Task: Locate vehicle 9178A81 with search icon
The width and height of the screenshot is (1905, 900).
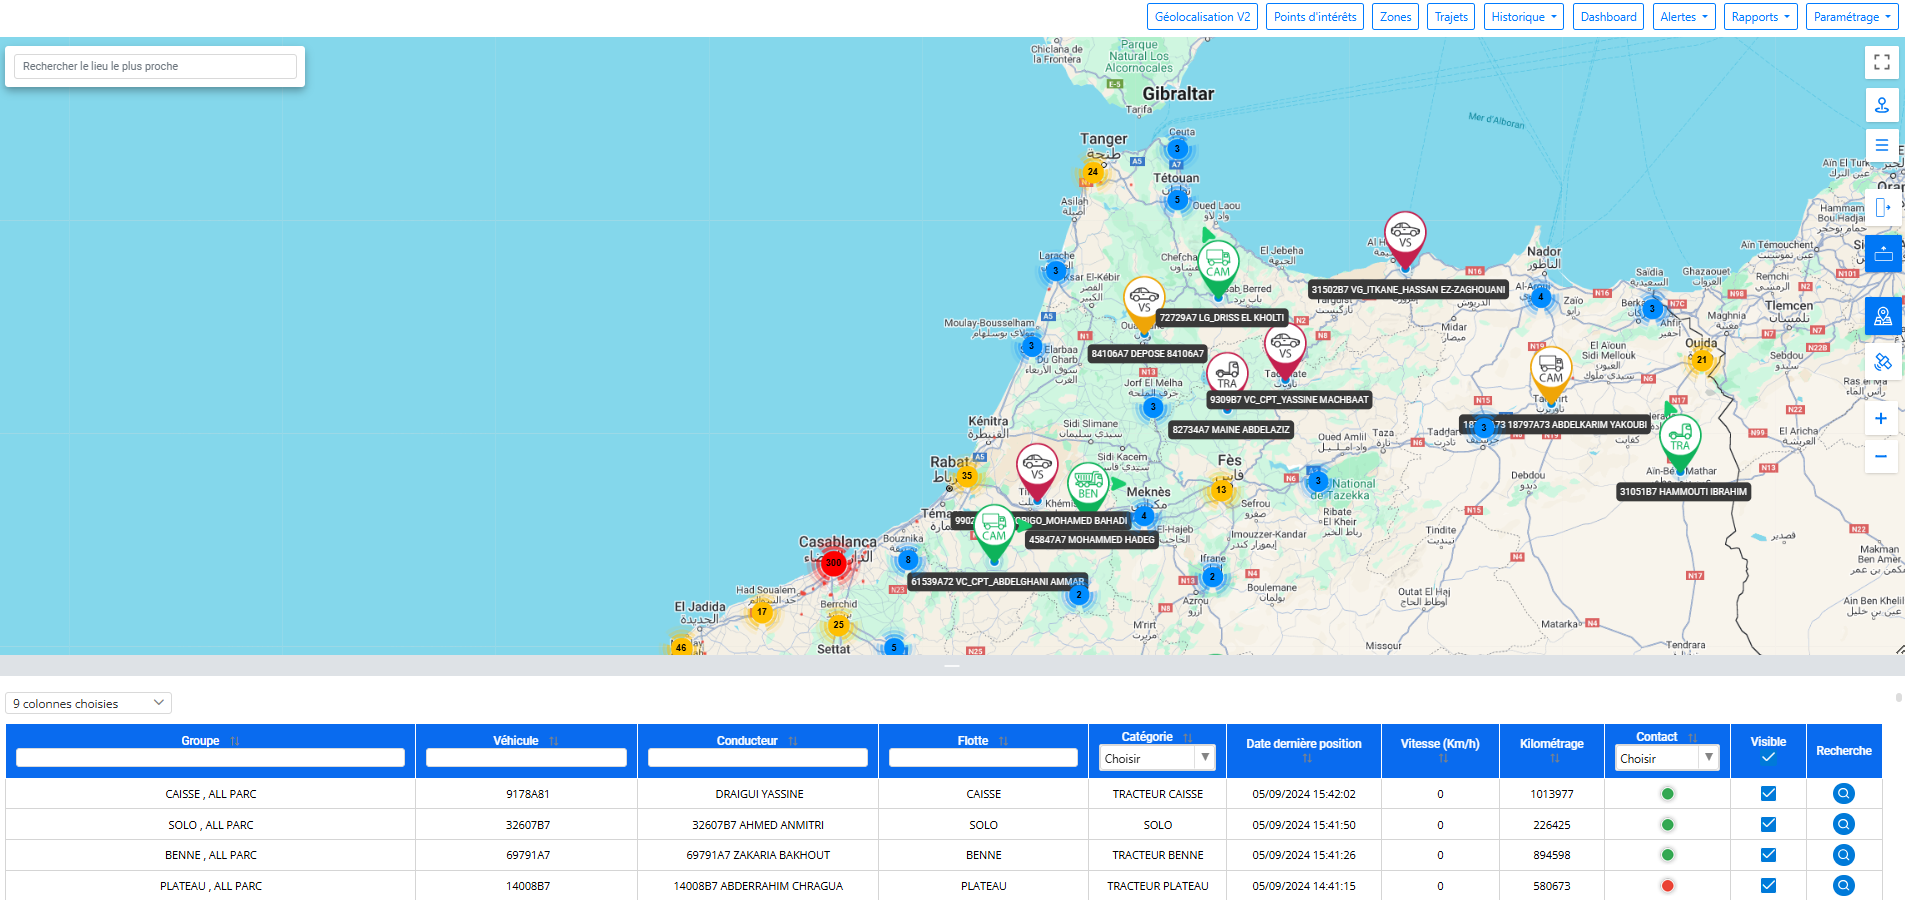Action: (1843, 794)
